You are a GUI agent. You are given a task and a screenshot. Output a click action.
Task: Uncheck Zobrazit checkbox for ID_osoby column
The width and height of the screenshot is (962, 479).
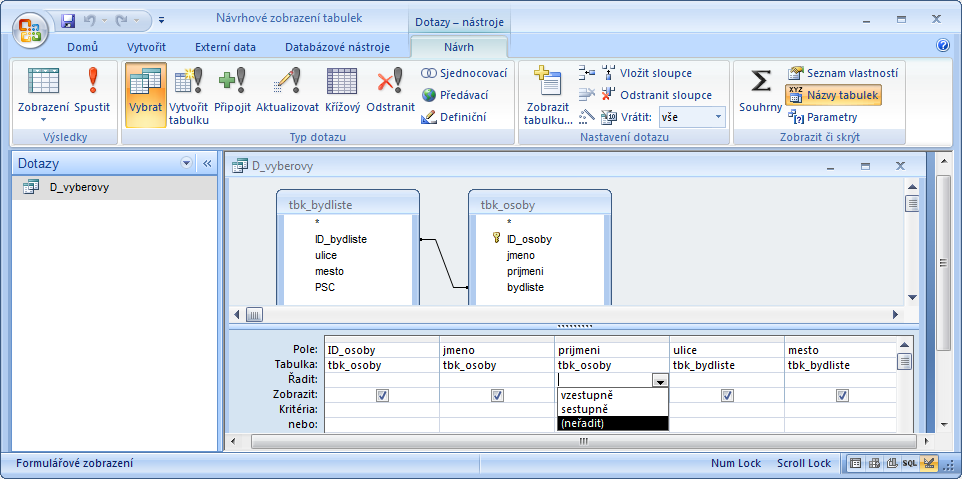point(382,395)
